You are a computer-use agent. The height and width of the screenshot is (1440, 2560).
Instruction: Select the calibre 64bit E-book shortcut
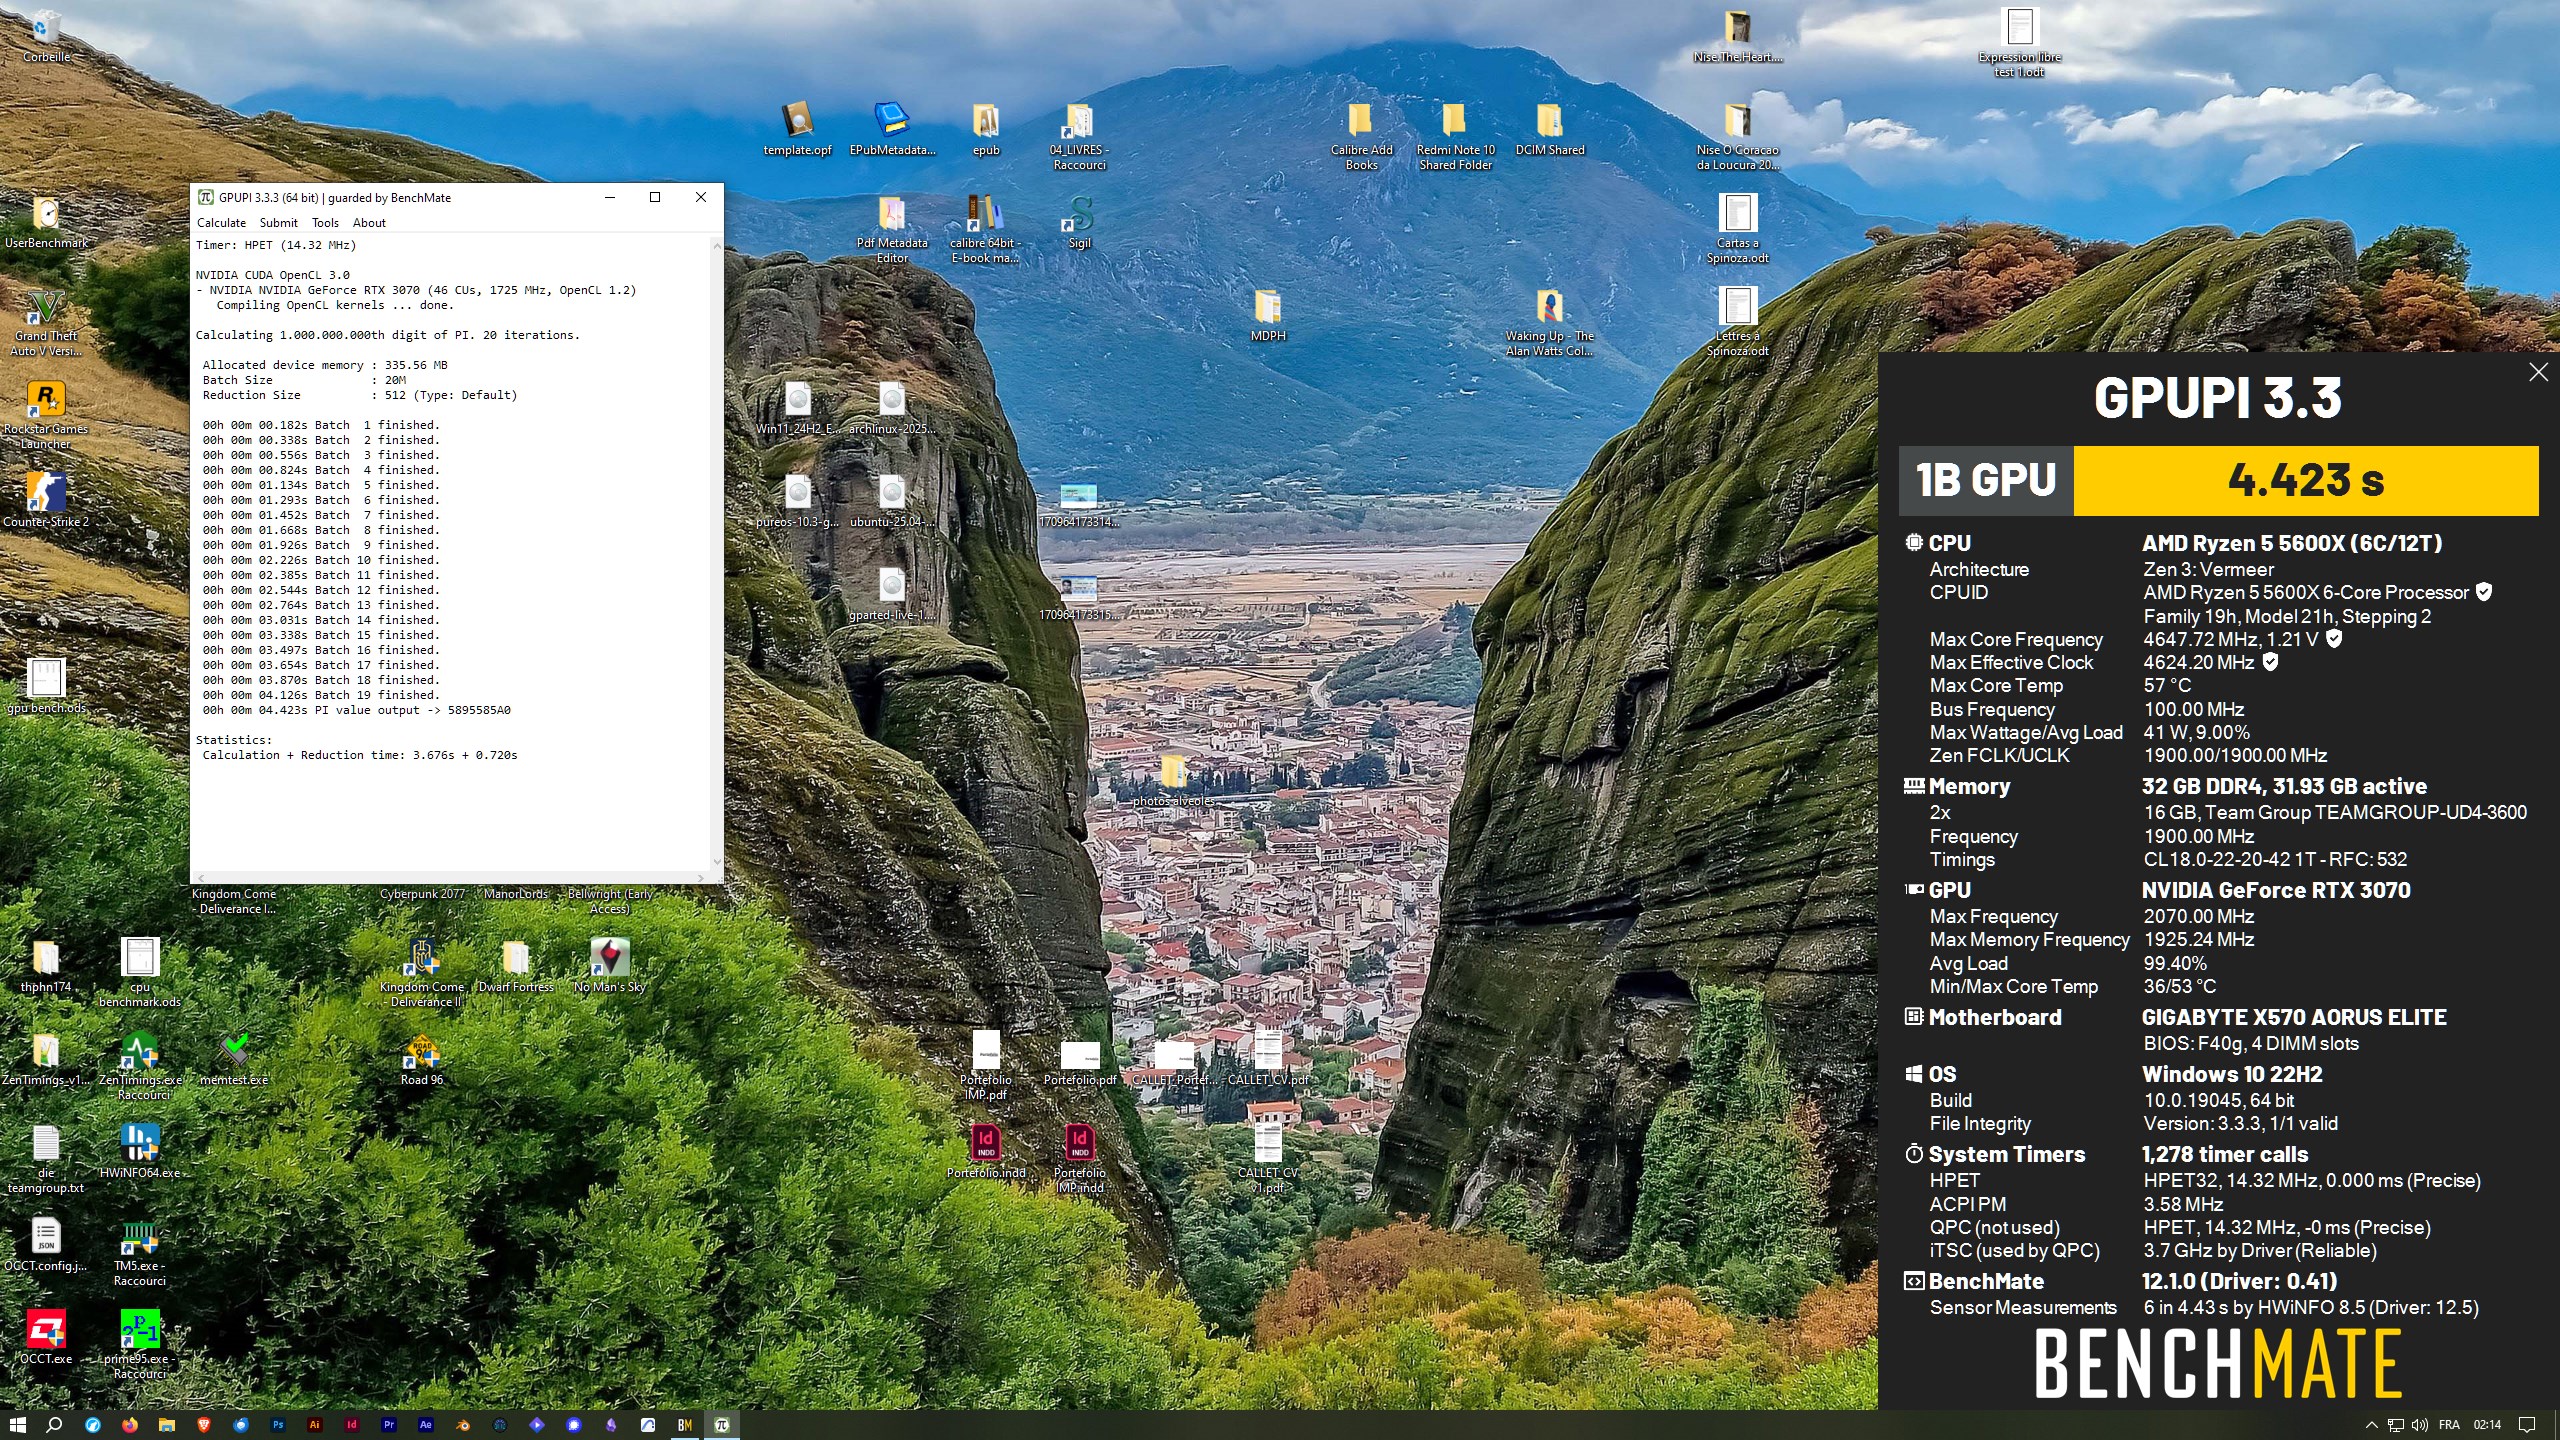click(x=986, y=229)
